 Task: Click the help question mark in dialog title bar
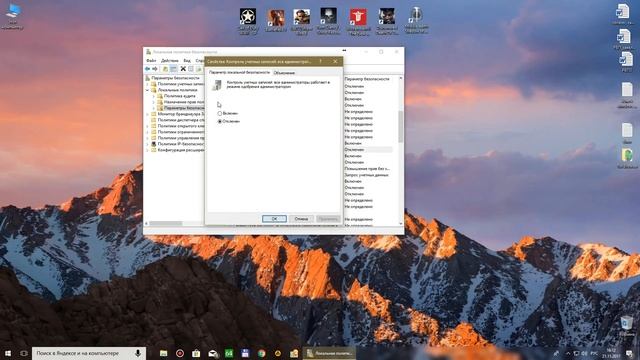(x=320, y=61)
